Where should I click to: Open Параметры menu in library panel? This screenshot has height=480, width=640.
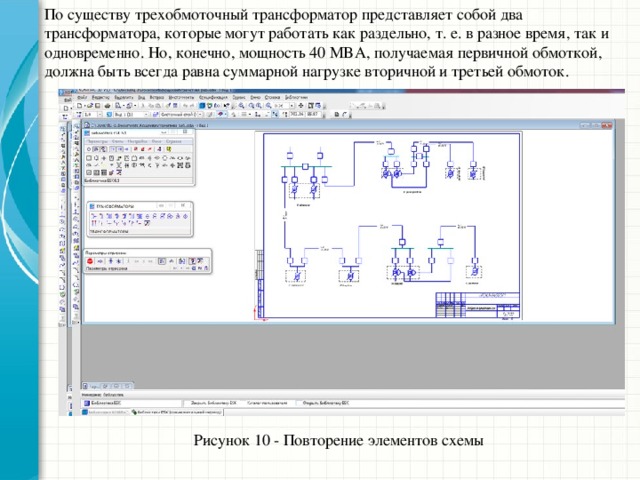(98, 142)
